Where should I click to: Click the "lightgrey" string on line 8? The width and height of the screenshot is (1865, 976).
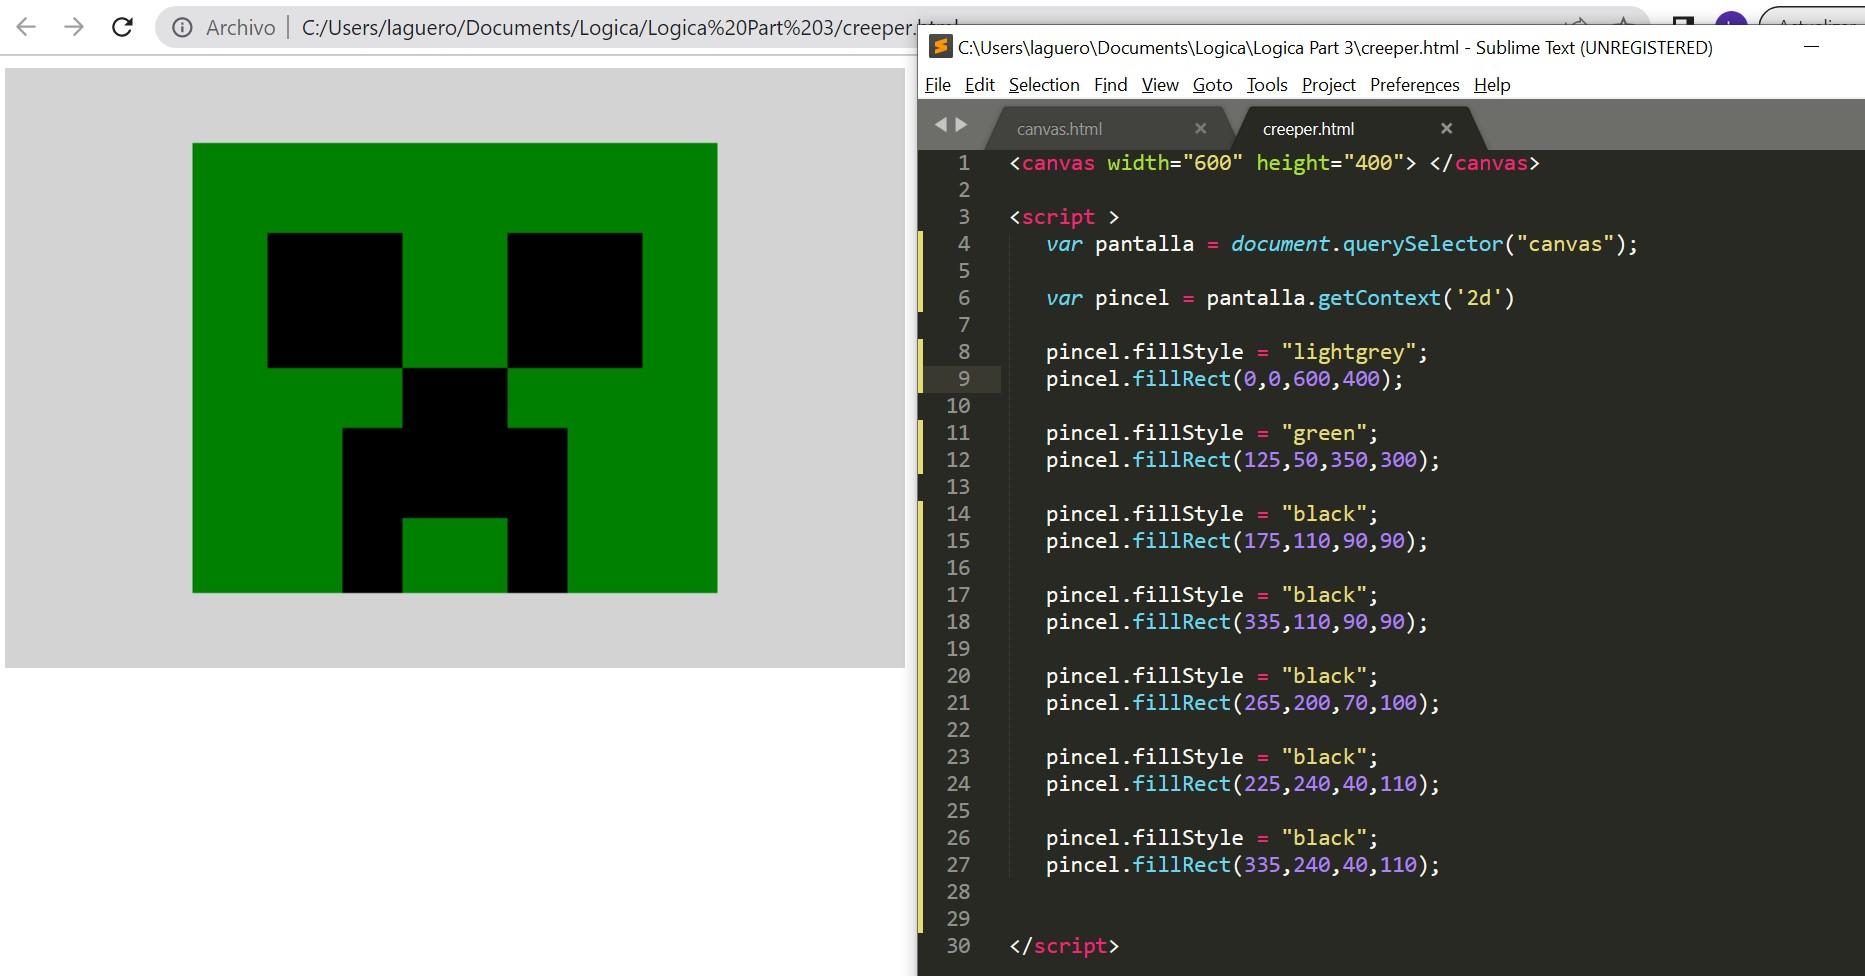tap(1349, 352)
